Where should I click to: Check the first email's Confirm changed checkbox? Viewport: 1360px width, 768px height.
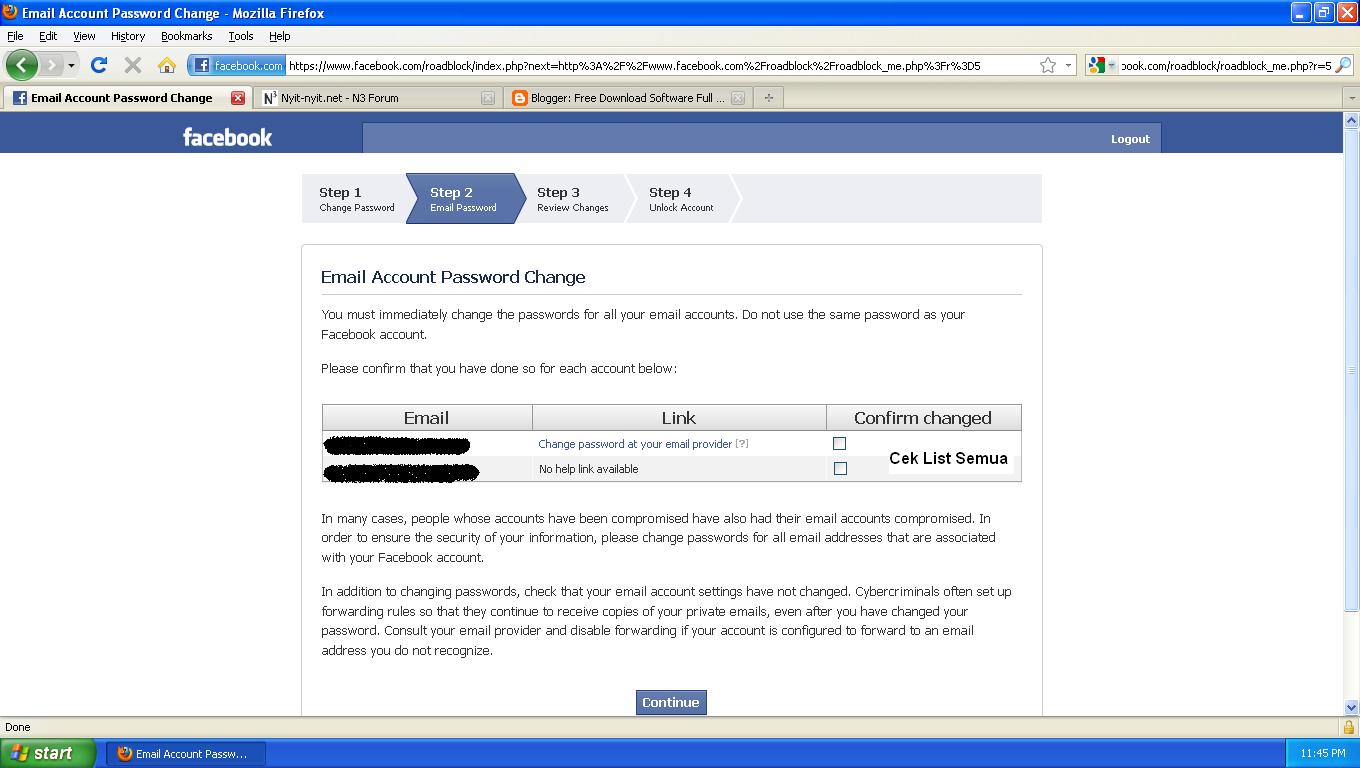coord(839,443)
